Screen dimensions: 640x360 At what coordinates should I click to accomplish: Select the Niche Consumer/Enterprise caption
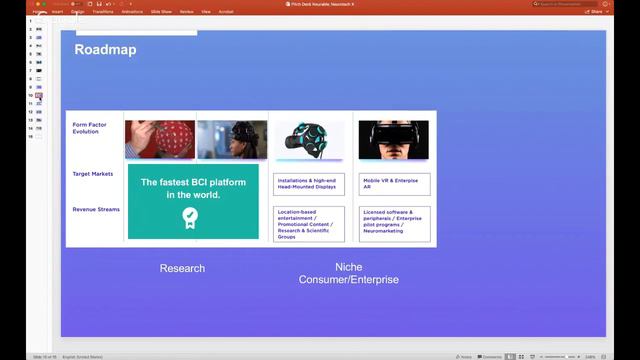(x=349, y=273)
